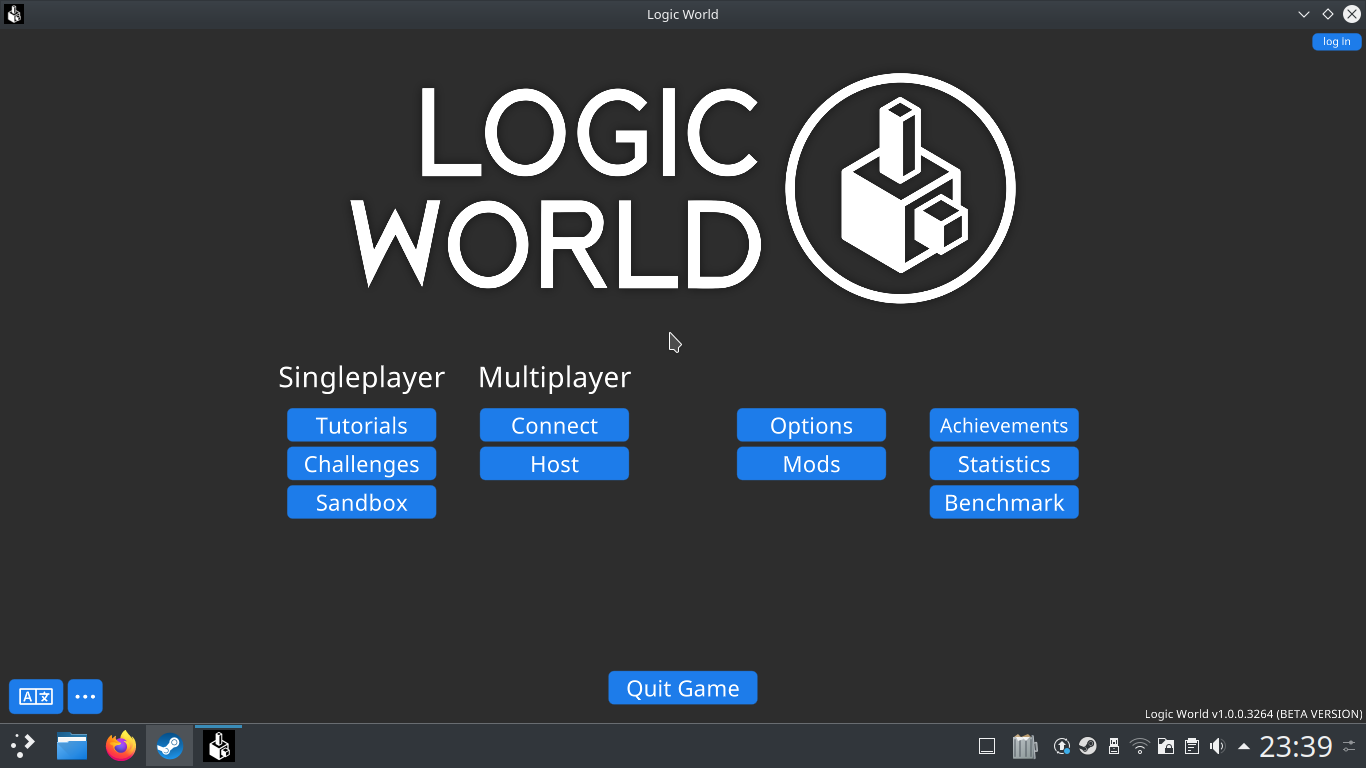This screenshot has height=768, width=1366.
Task: Open the clipboard tray icon
Action: [x=1192, y=746]
